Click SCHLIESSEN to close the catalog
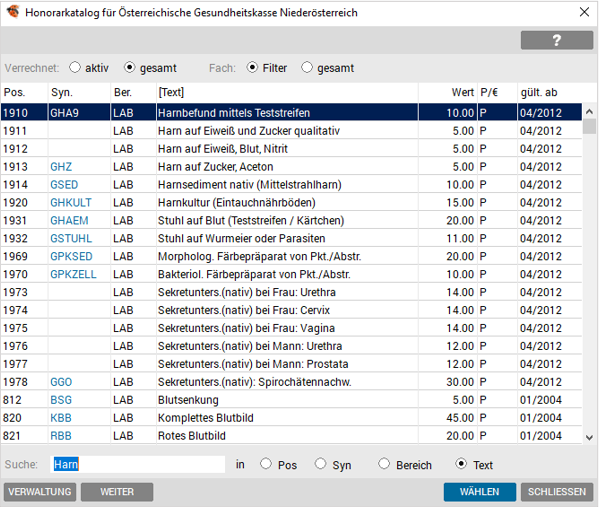599x507 pixels. [x=557, y=492]
